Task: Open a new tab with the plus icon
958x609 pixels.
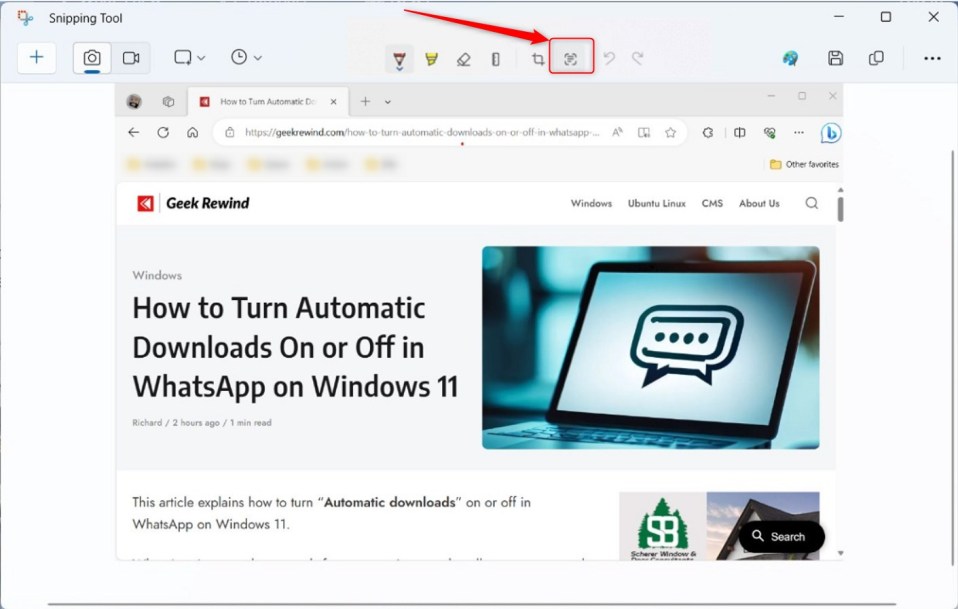Action: pos(365,101)
